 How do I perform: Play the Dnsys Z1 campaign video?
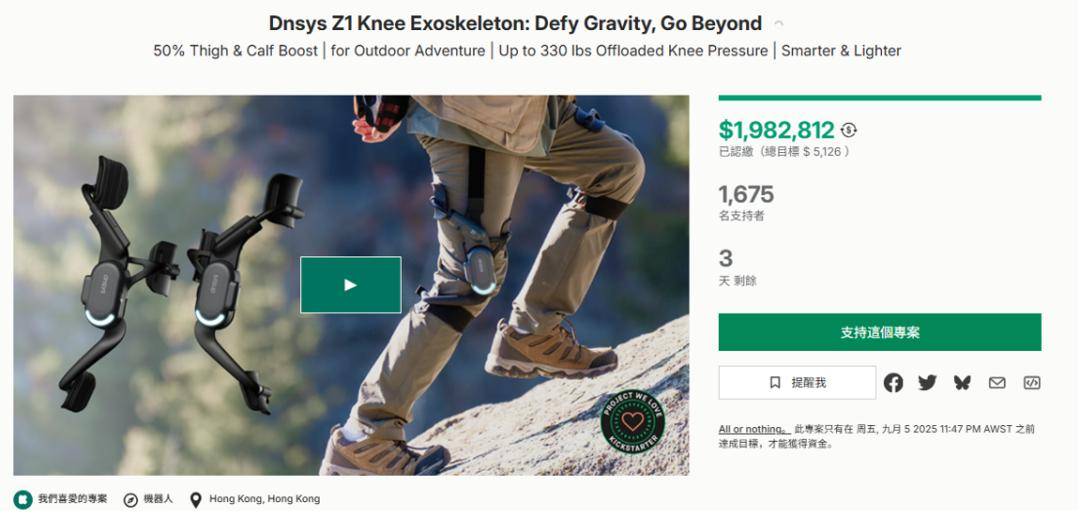[x=350, y=285]
